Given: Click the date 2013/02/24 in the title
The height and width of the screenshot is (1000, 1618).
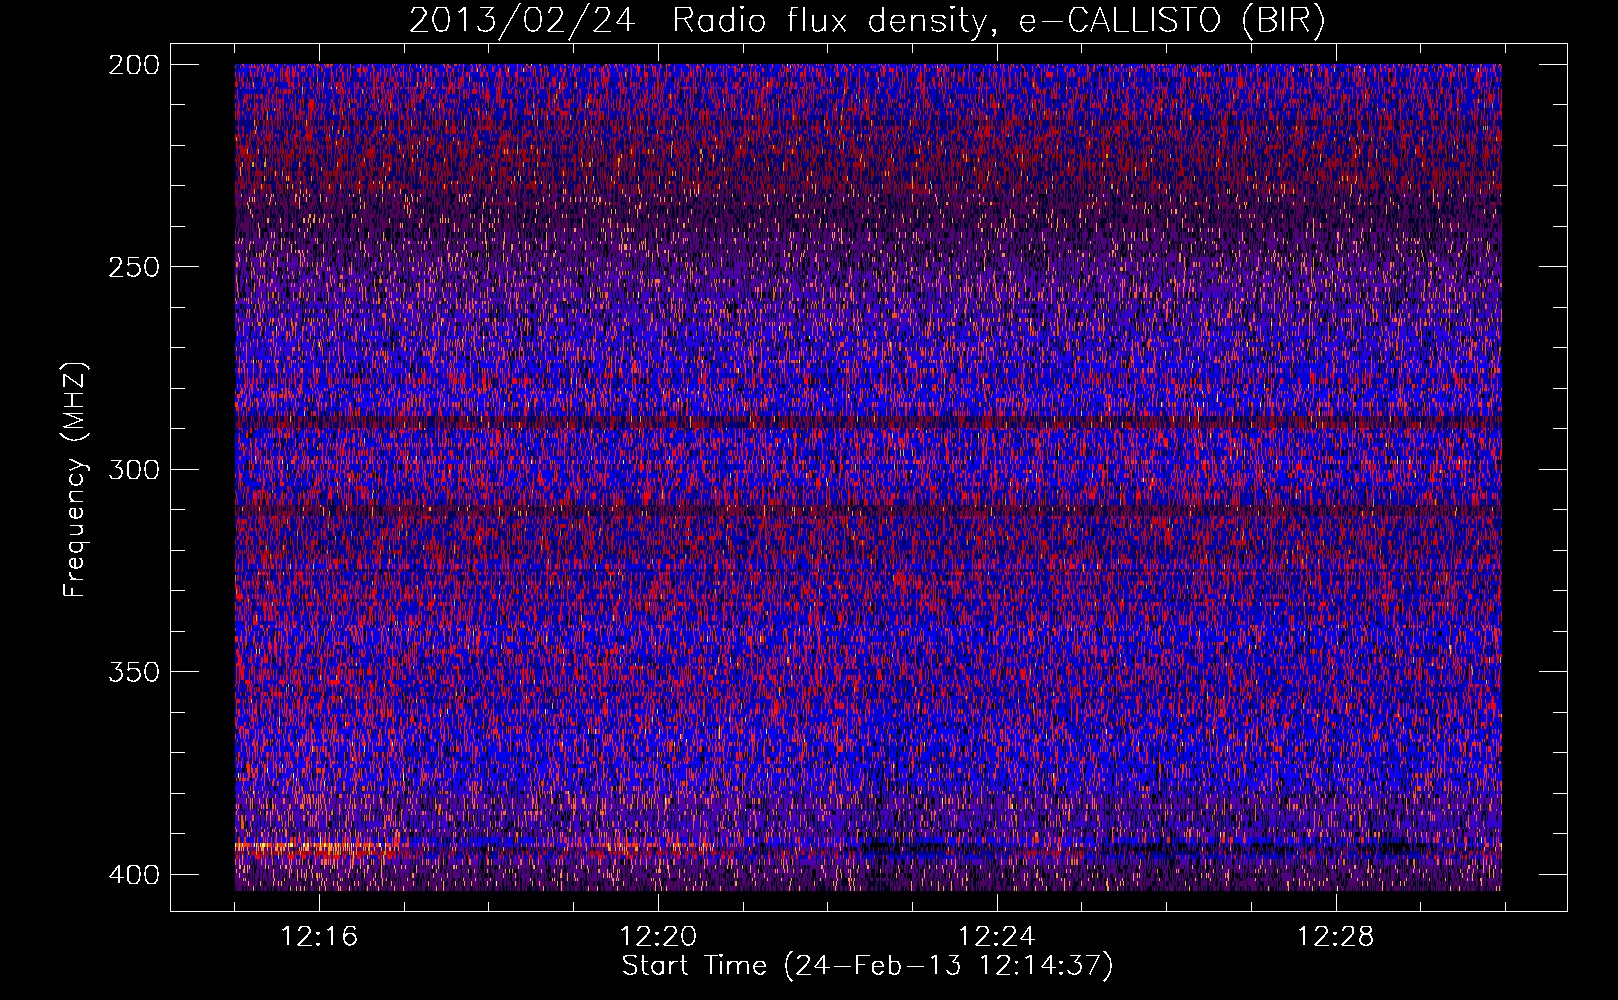Looking at the screenshot, I should pyautogui.click(x=521, y=21).
